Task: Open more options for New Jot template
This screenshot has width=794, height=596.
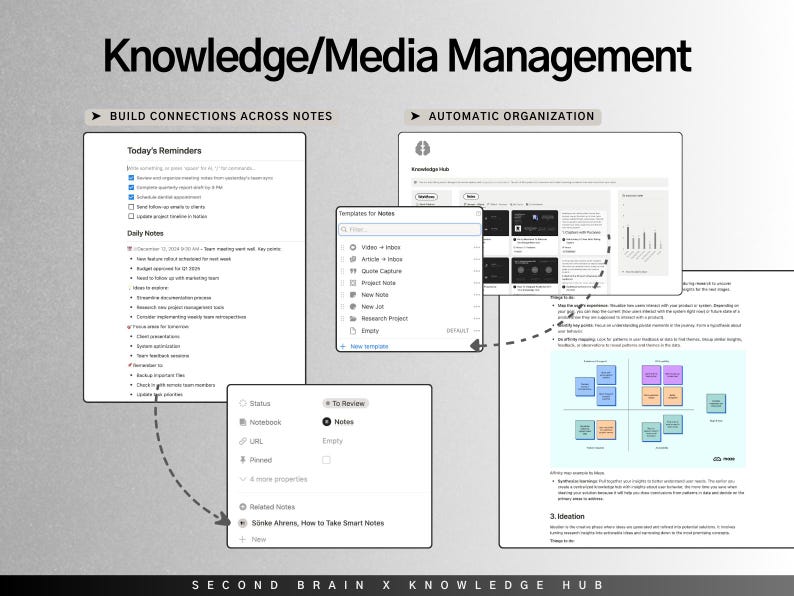Action: [x=477, y=306]
